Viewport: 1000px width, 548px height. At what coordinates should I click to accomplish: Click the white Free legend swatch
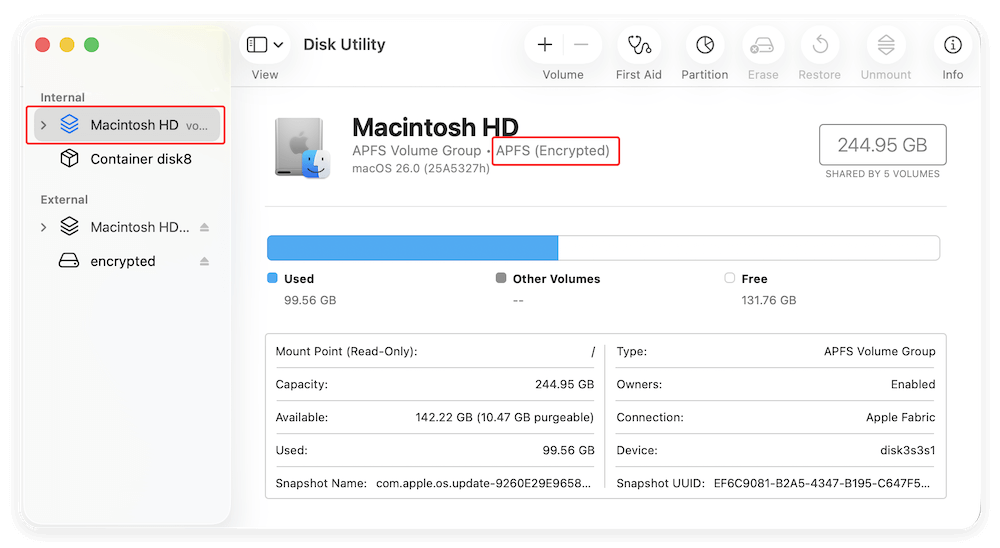[x=730, y=278]
